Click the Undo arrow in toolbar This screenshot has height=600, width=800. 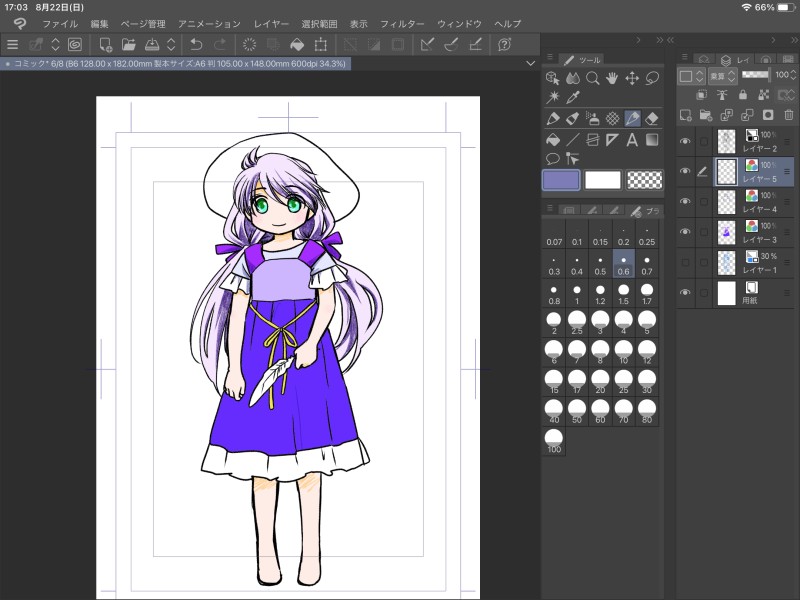[x=196, y=44]
